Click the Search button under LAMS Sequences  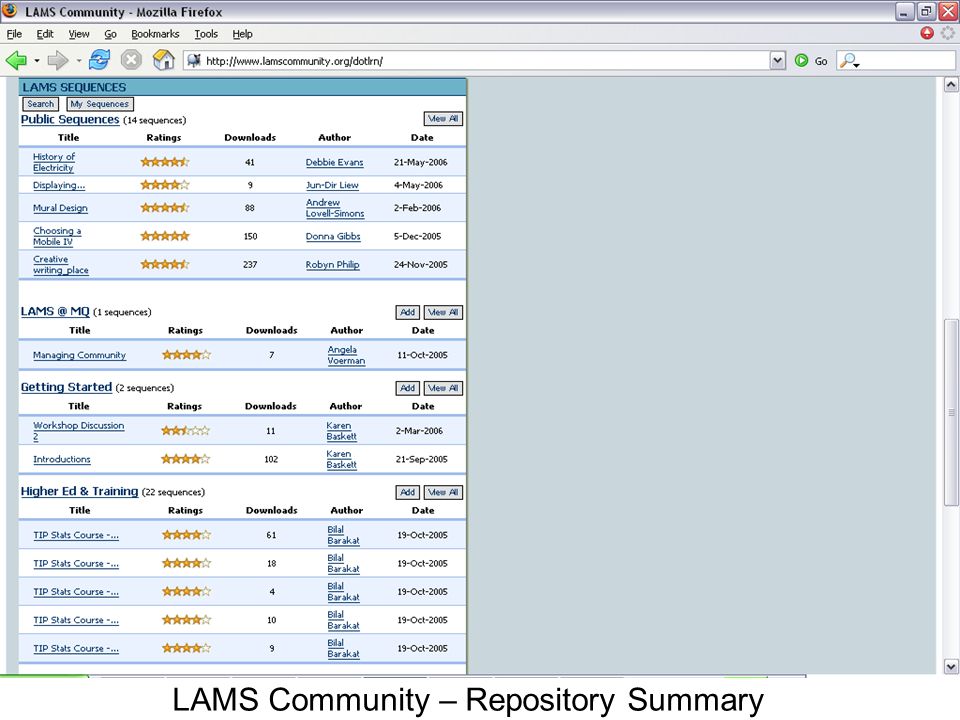(40, 104)
